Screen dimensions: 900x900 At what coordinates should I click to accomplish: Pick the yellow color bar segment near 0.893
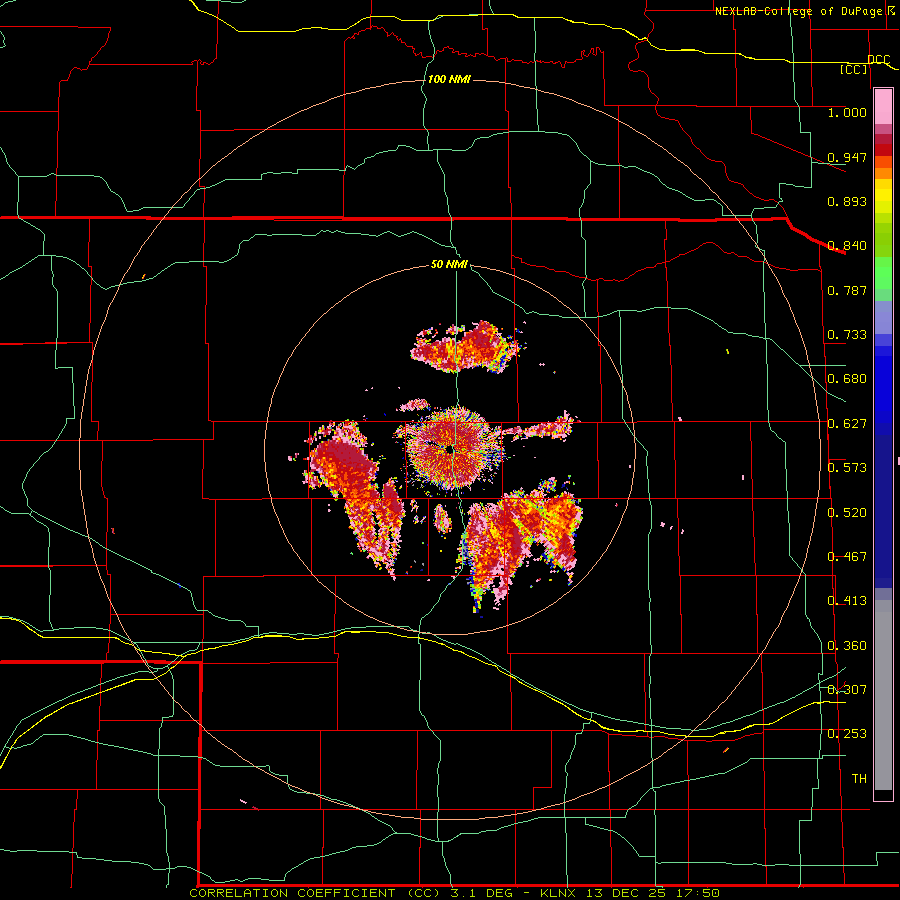click(883, 201)
